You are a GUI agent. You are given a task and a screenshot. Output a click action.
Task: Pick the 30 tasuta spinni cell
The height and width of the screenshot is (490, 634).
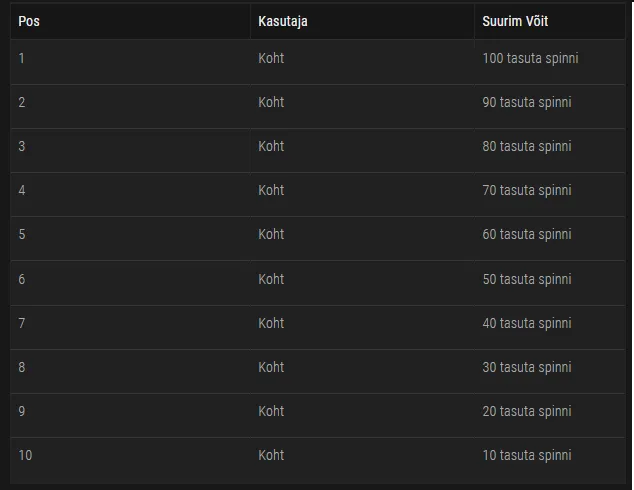527,367
